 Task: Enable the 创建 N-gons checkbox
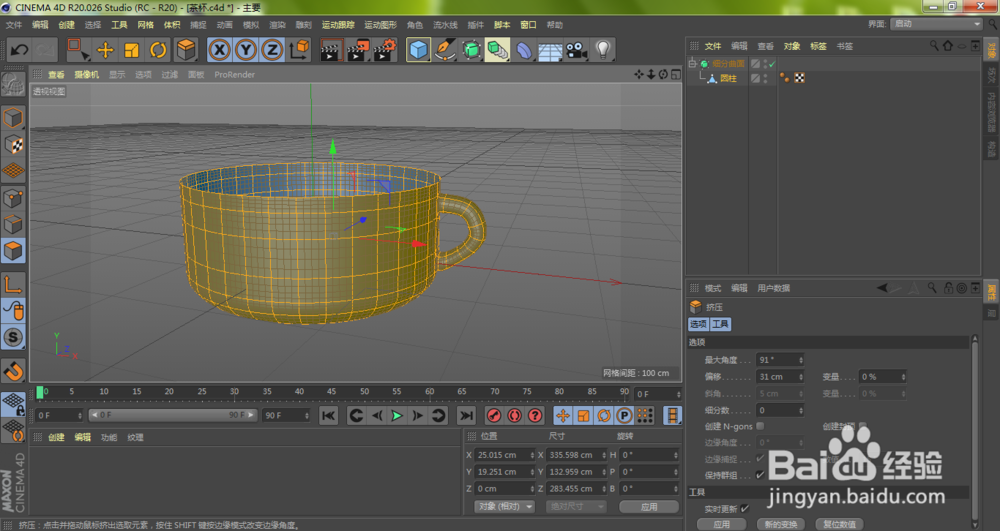coord(760,426)
